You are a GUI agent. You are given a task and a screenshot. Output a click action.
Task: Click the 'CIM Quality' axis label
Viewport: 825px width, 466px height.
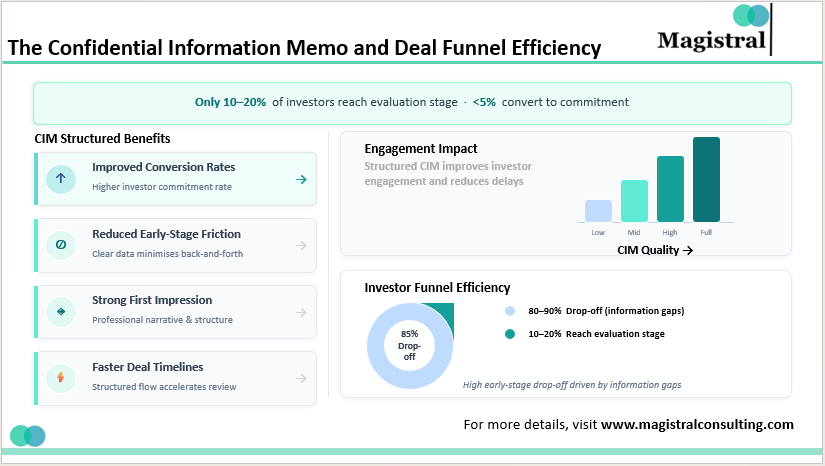[655, 250]
